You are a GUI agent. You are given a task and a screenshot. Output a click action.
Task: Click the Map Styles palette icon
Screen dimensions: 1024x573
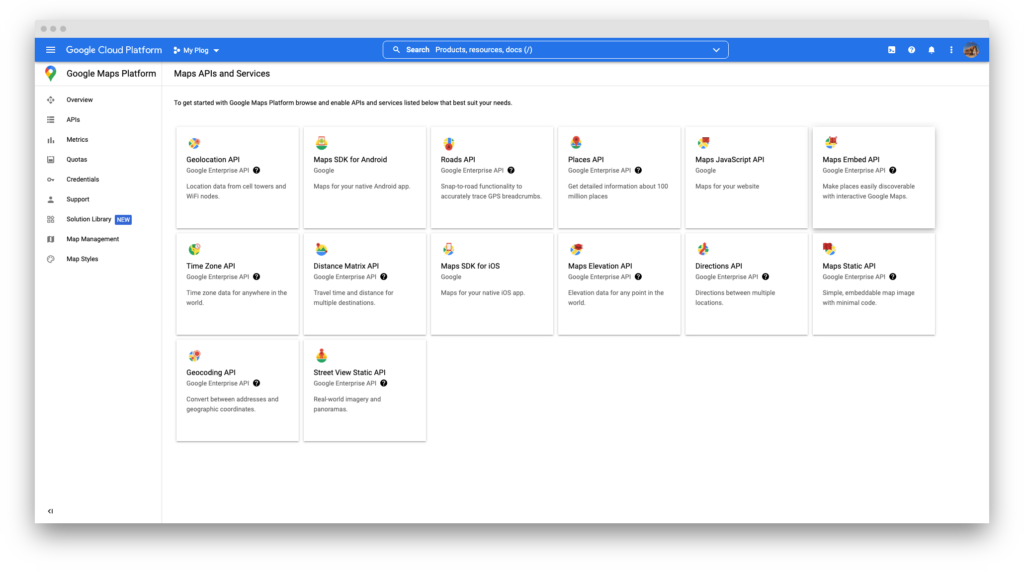pos(50,259)
